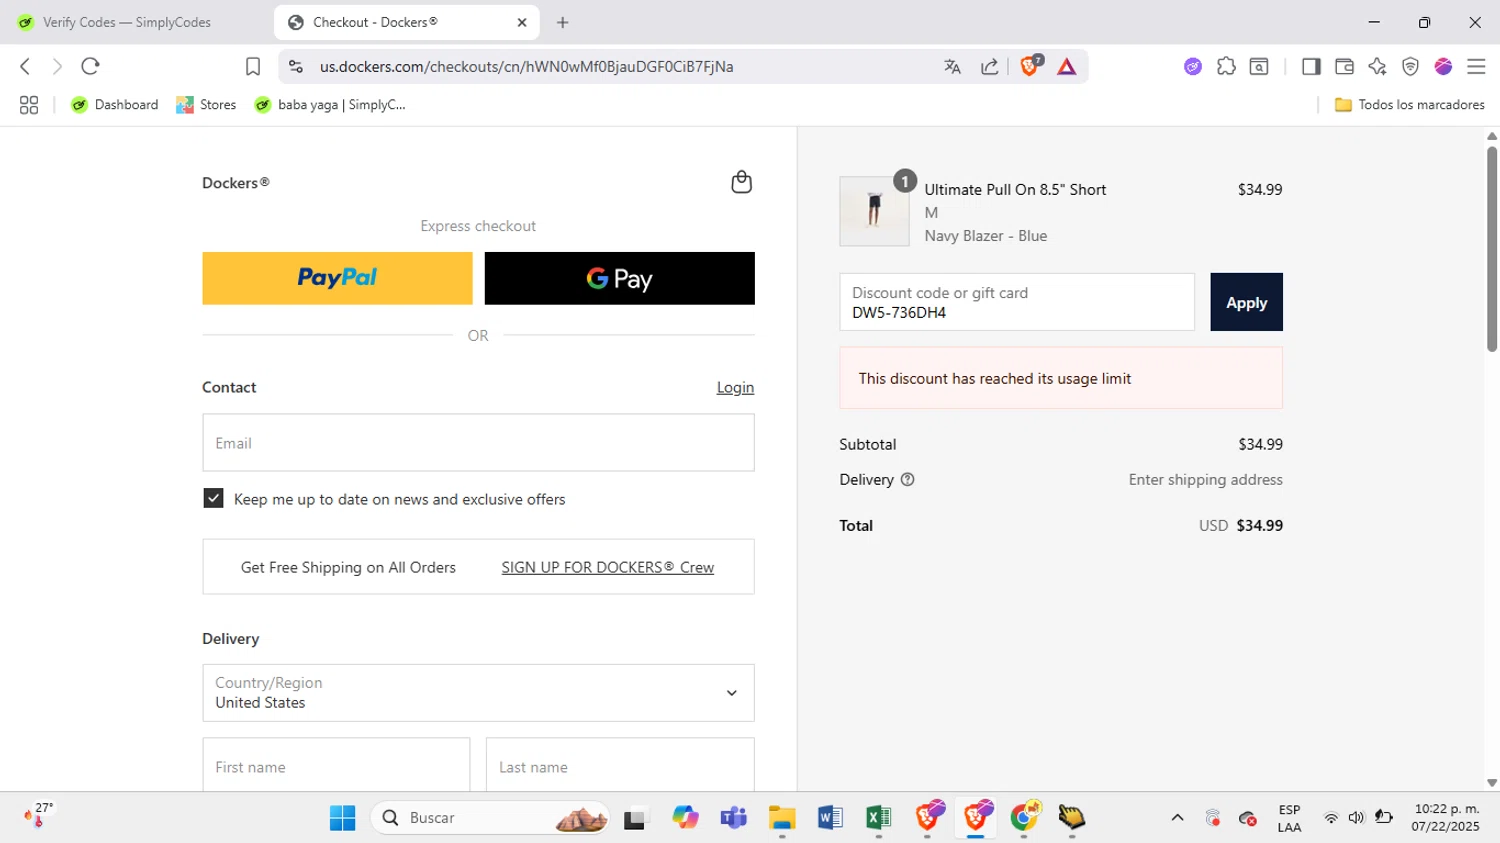
Task: Open Todos los marcadores folder
Action: (1410, 105)
